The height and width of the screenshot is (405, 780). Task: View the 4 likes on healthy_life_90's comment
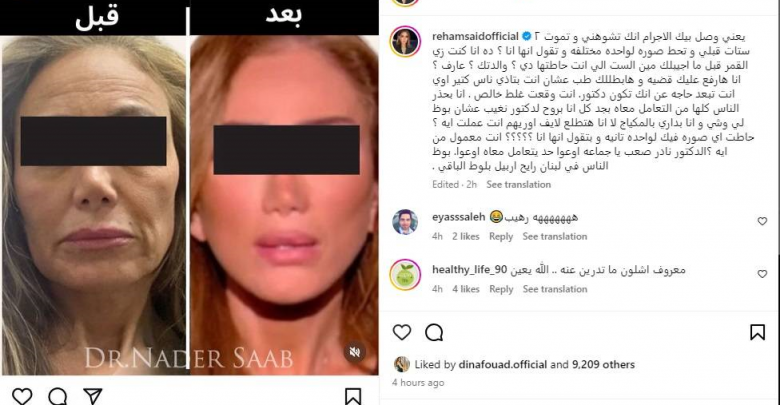(466, 289)
